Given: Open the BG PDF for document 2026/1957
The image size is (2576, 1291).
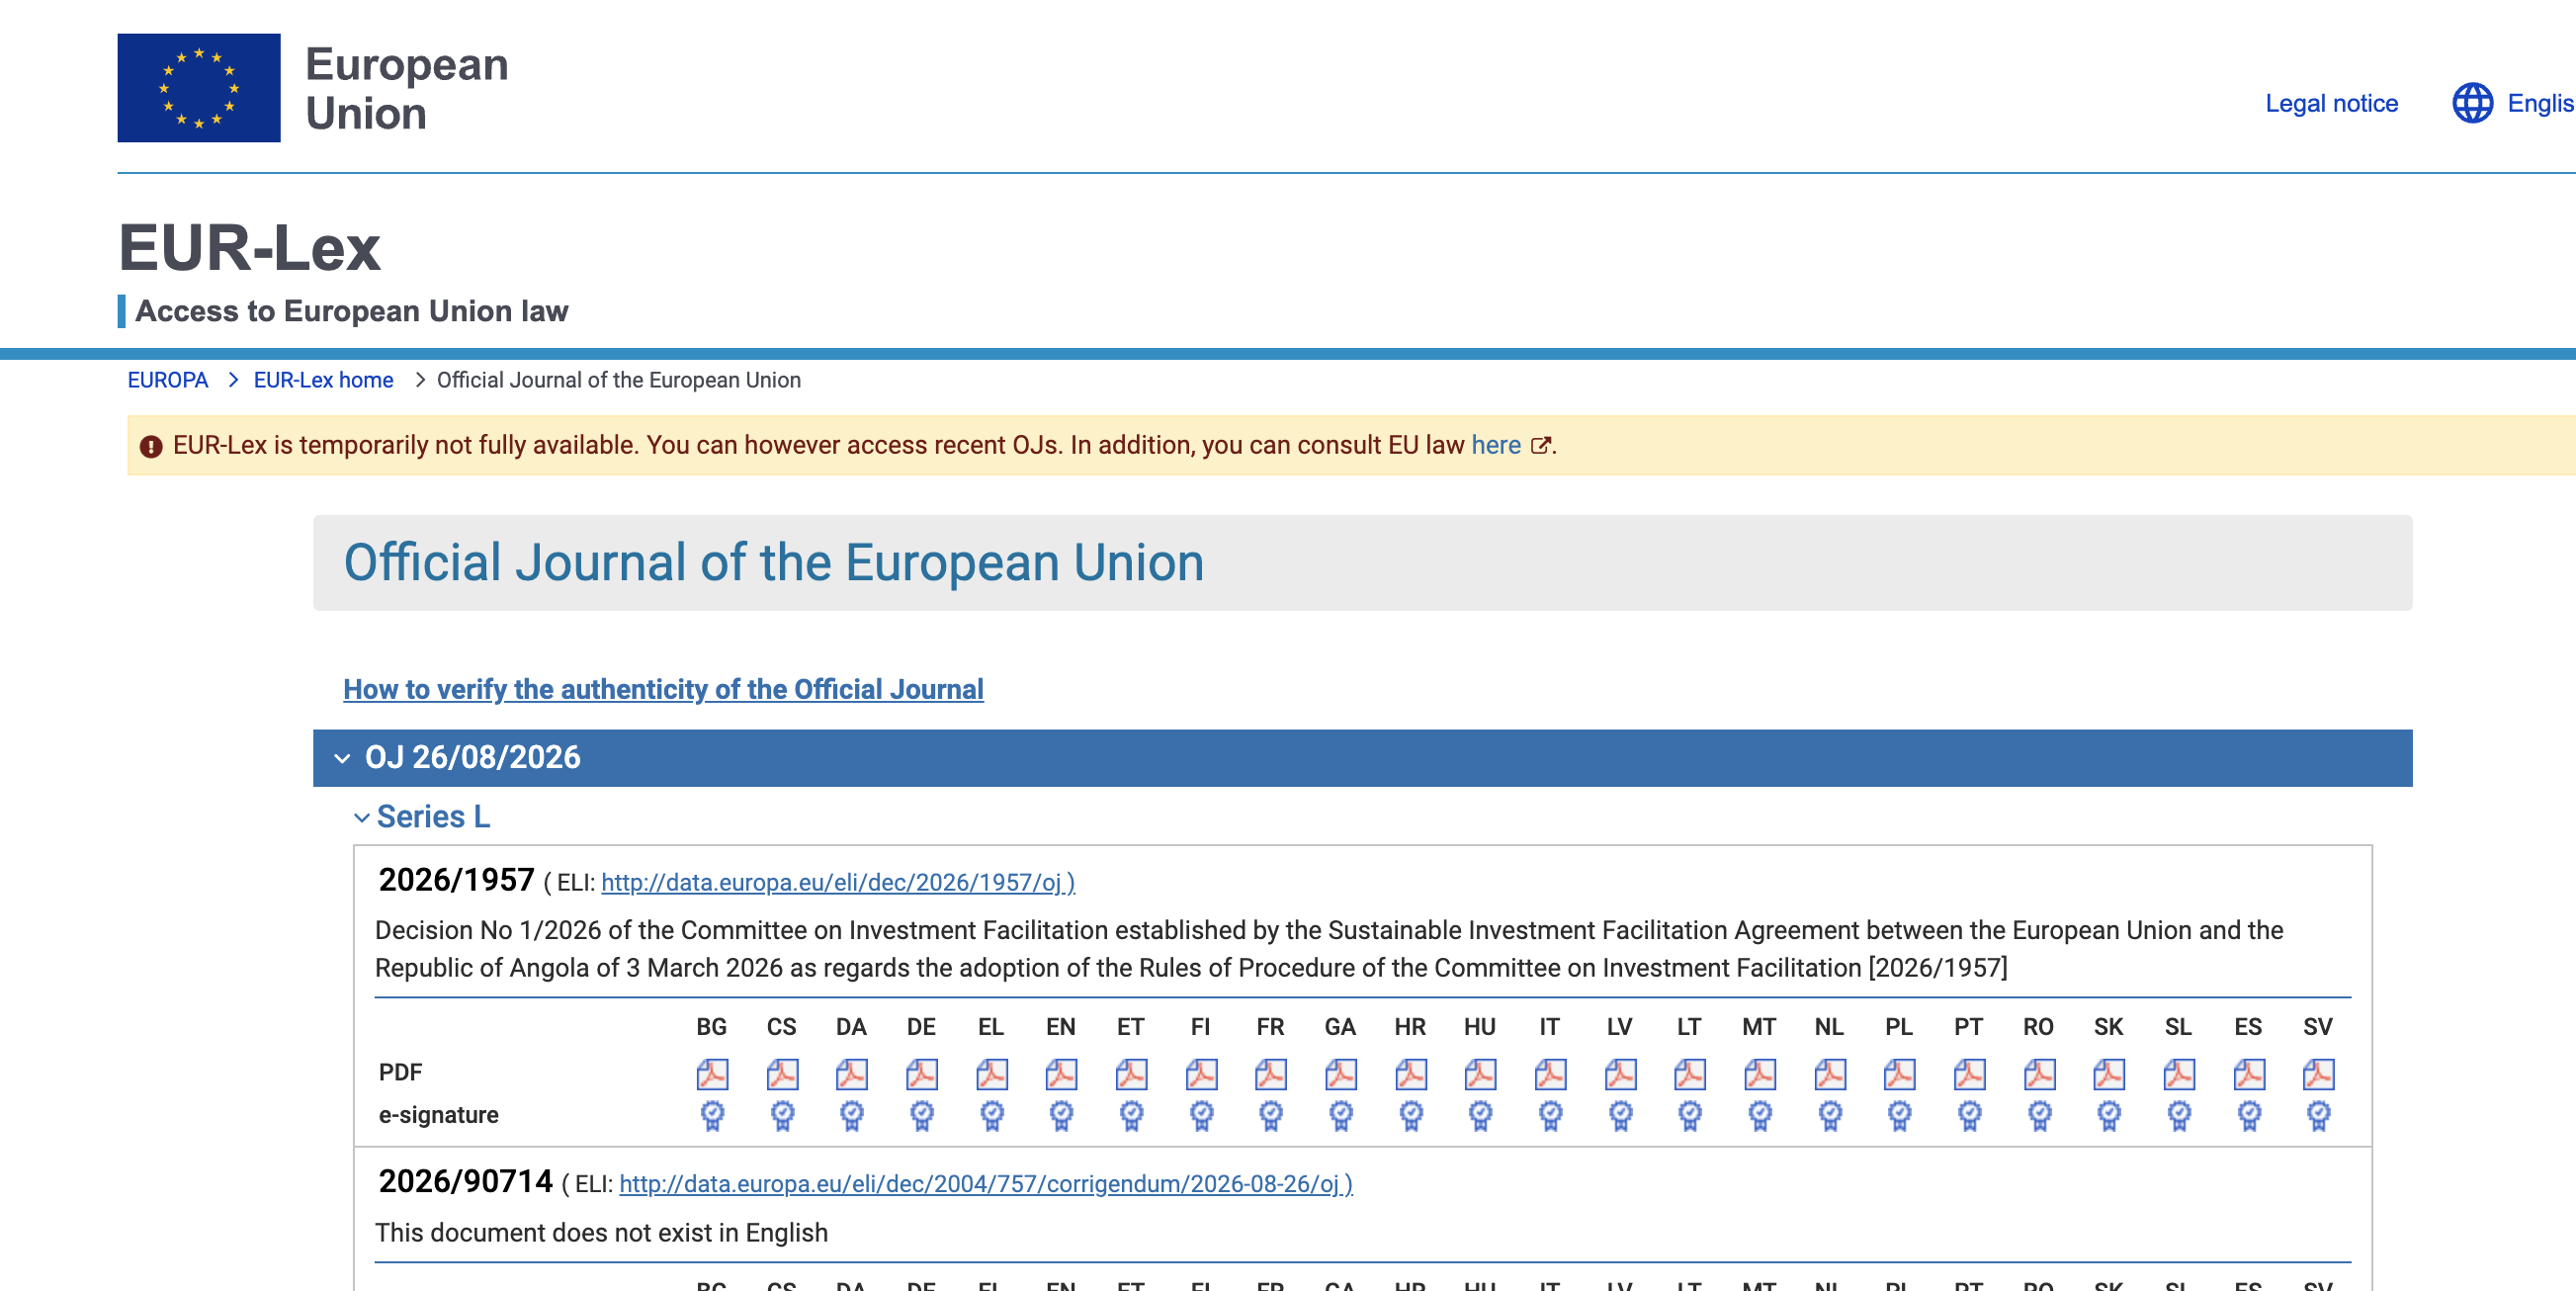Looking at the screenshot, I should pyautogui.click(x=712, y=1074).
